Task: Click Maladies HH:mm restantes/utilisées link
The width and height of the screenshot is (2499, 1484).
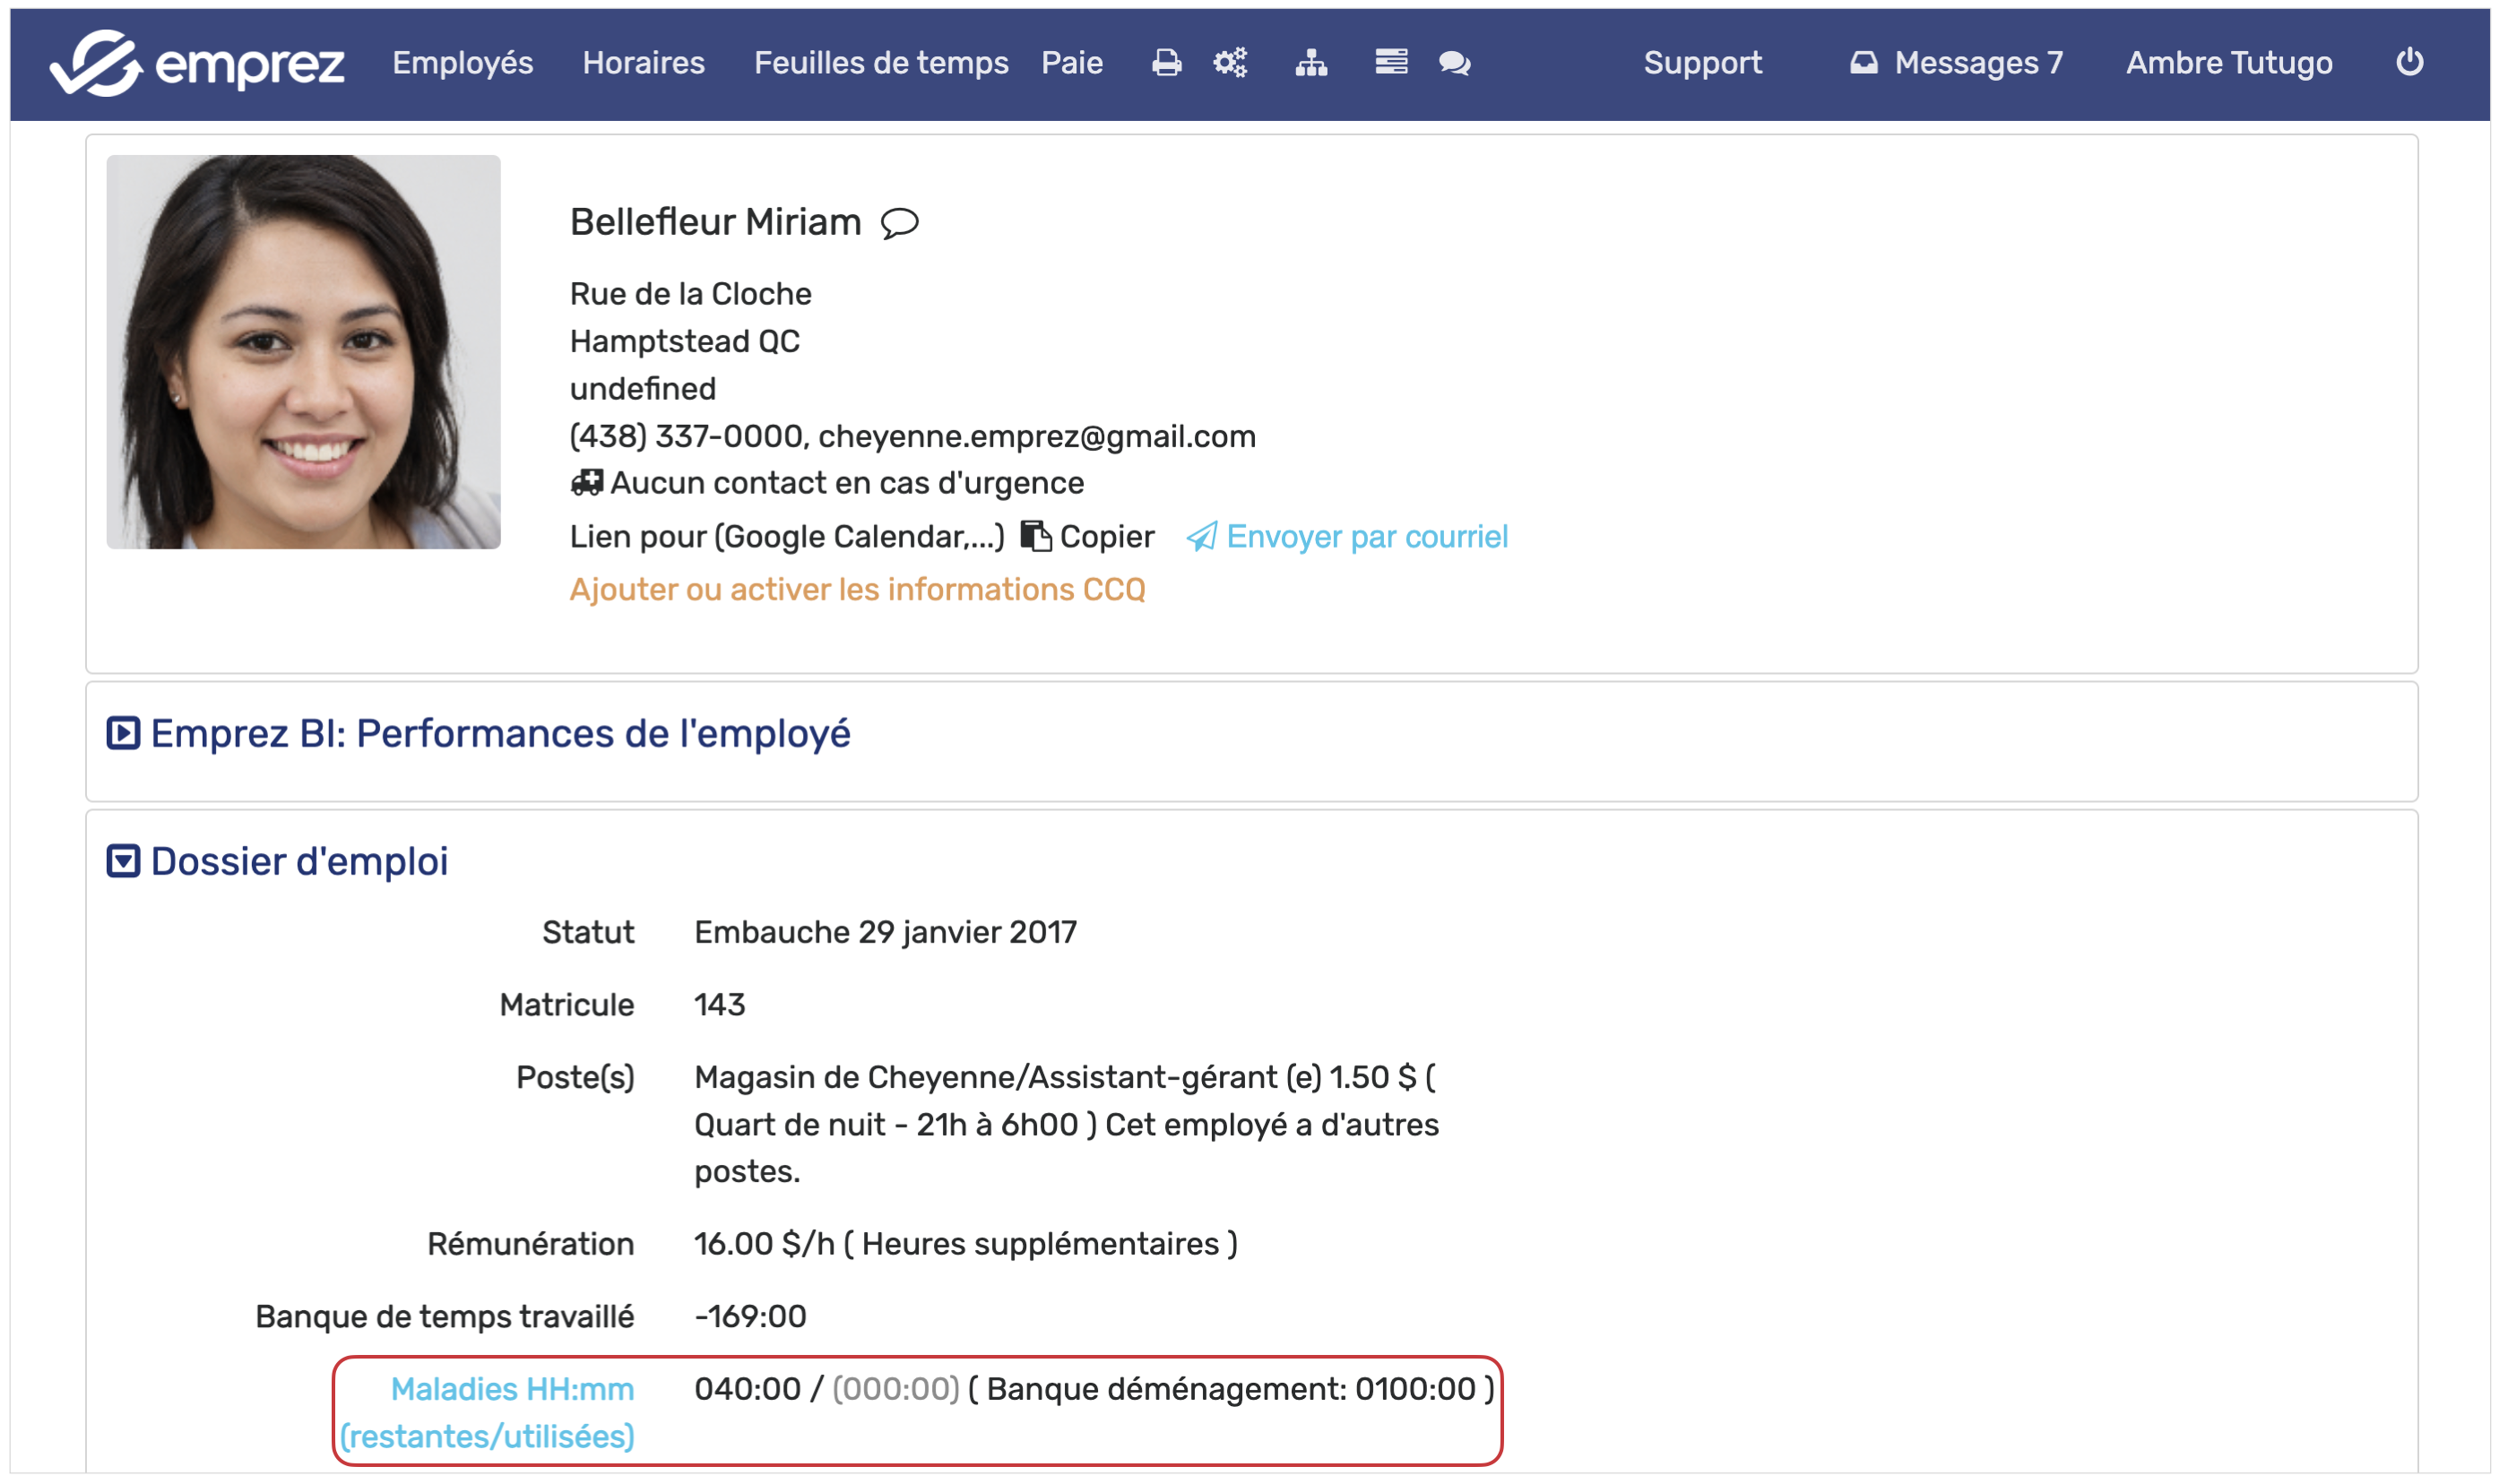Action: pos(487,1412)
